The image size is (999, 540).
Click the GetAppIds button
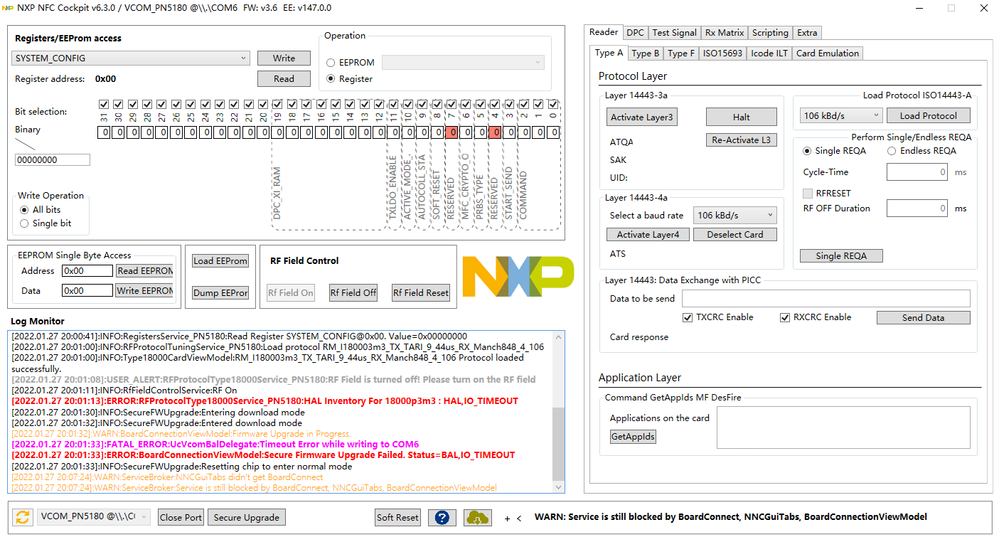point(633,437)
